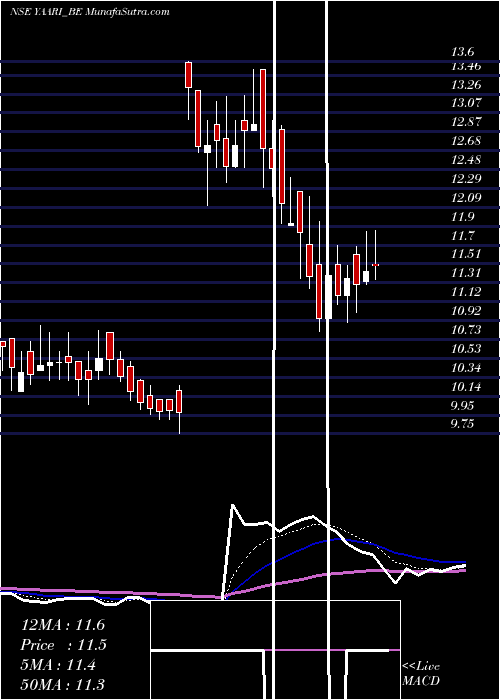Click the 10.73 price axis label
The image size is (500, 700).
[466, 329]
